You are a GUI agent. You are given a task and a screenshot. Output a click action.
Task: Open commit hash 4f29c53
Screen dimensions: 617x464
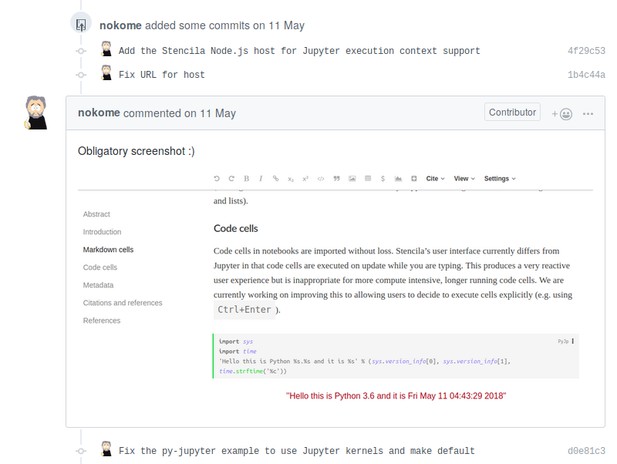point(586,51)
